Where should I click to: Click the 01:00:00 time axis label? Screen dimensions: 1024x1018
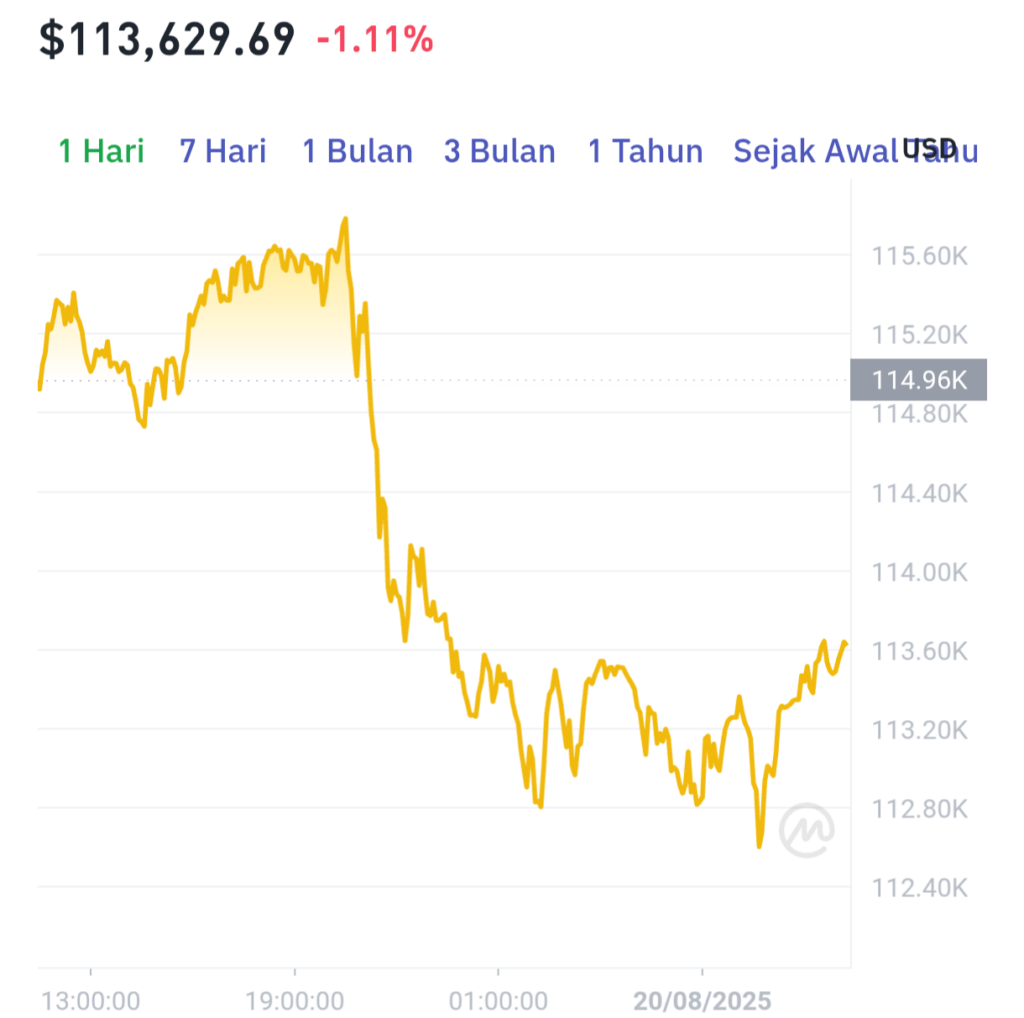[498, 1001]
